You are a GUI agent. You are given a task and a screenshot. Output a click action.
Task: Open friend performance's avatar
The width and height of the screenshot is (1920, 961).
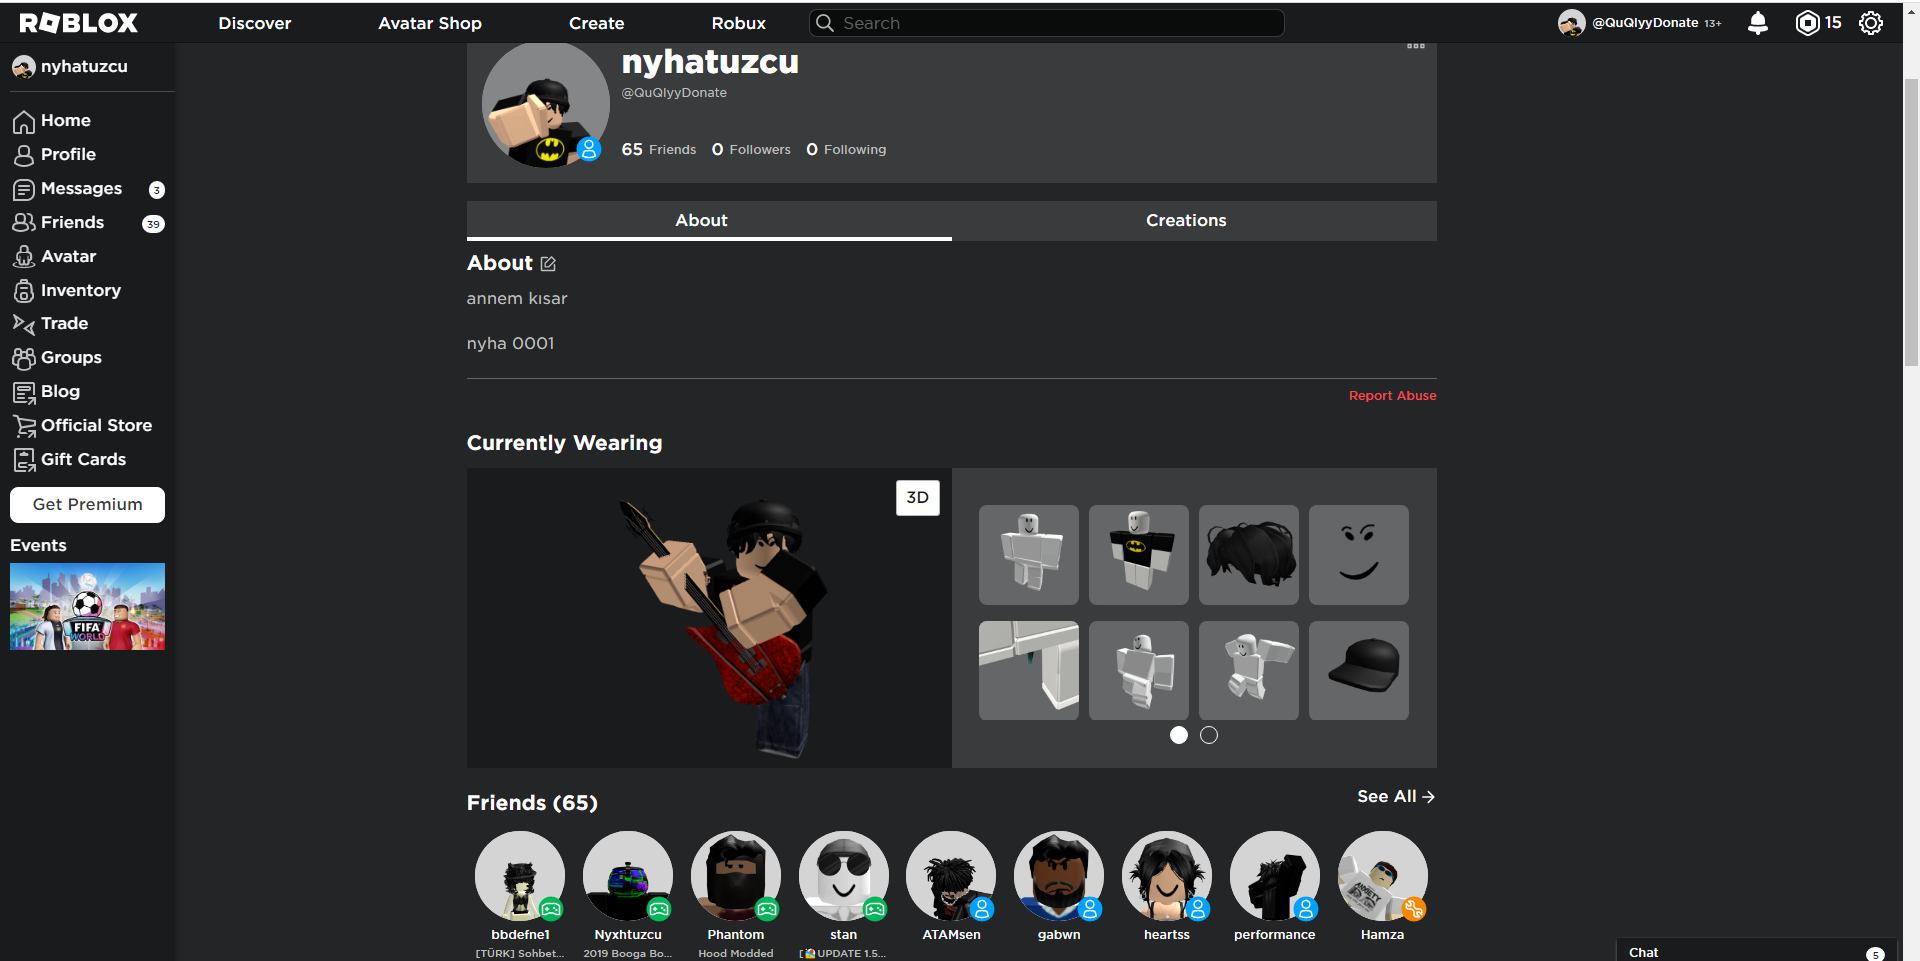(1275, 876)
